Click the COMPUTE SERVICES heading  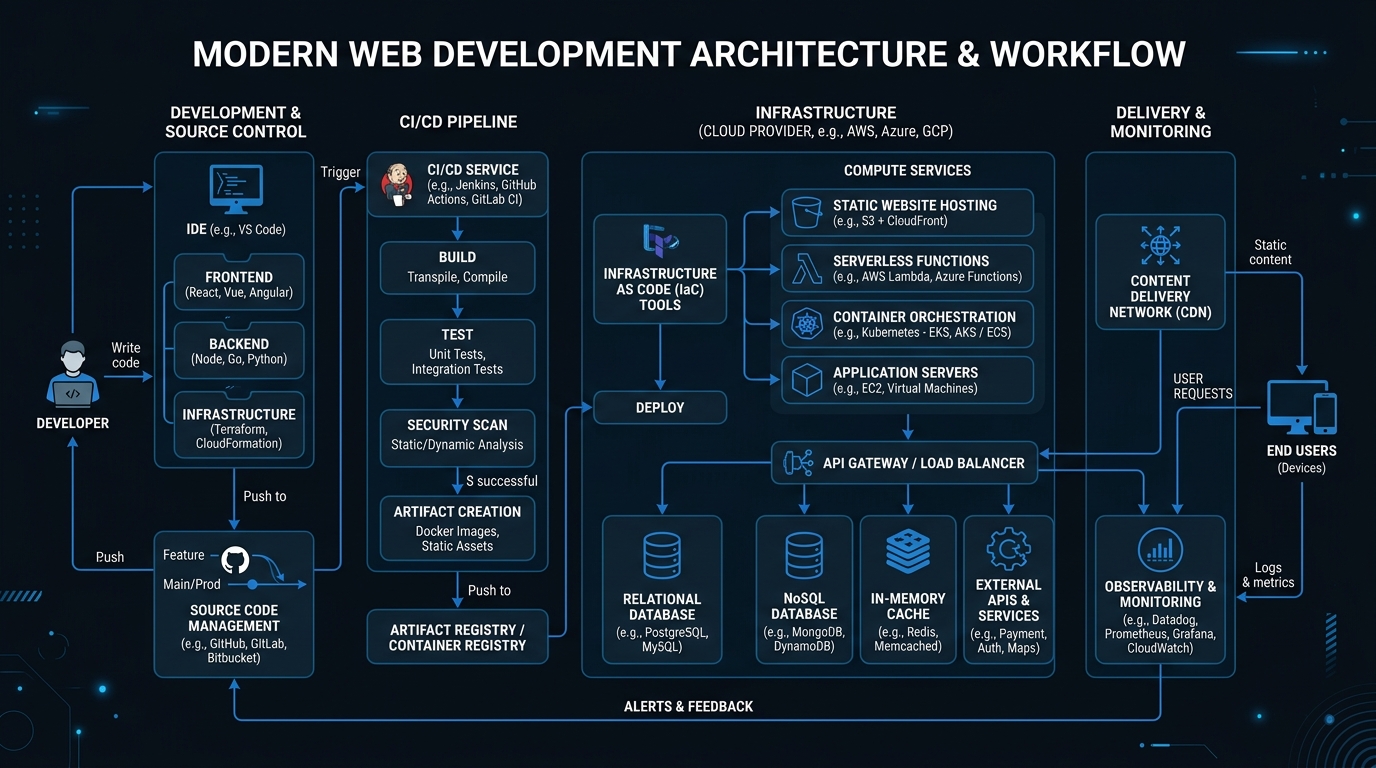(908, 171)
